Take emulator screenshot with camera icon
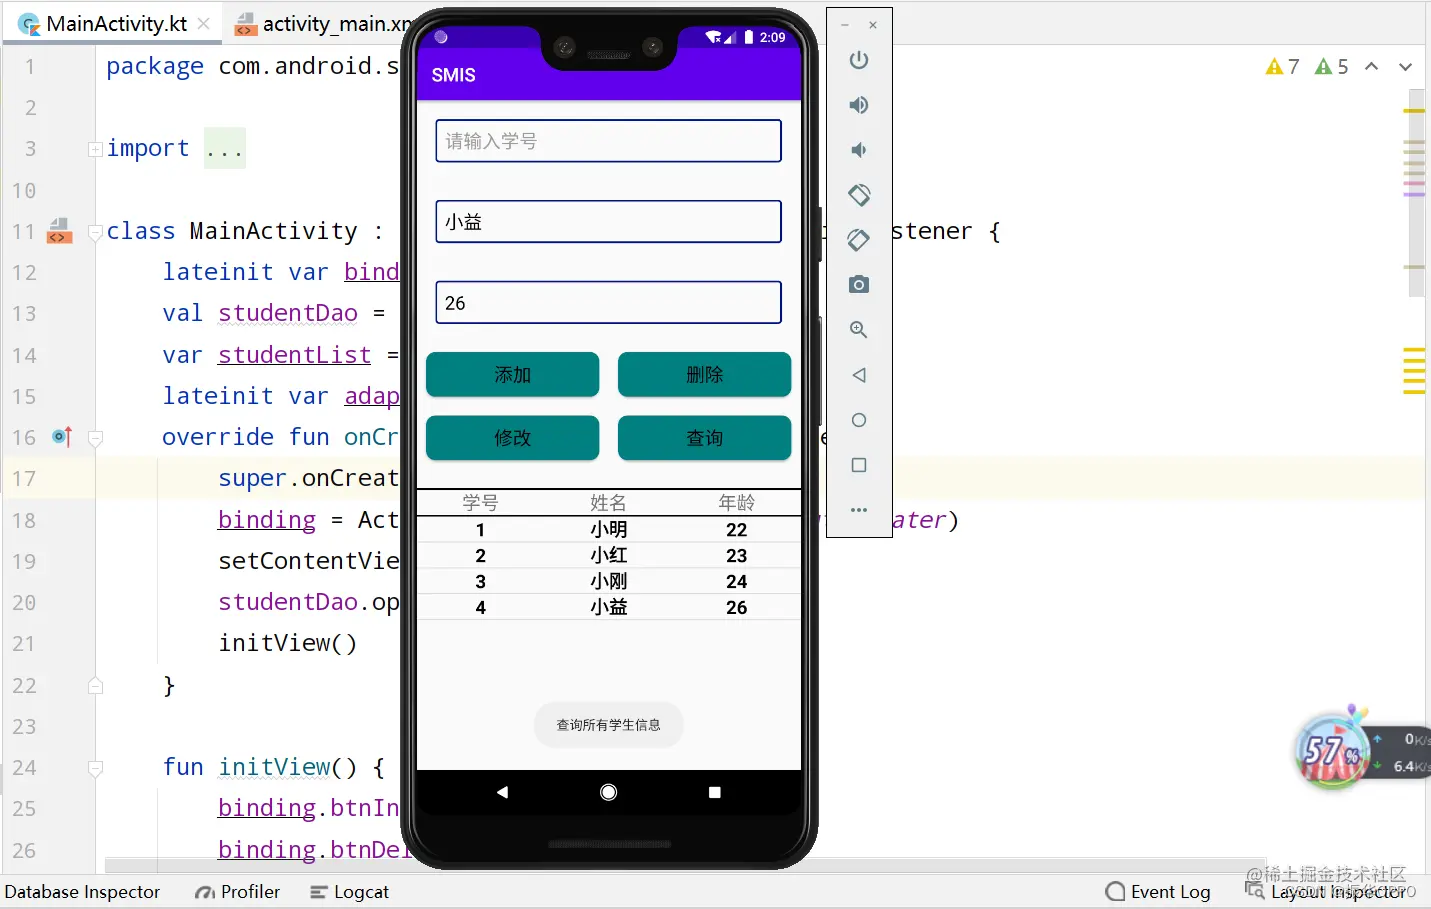The width and height of the screenshot is (1431, 909). coord(858,285)
